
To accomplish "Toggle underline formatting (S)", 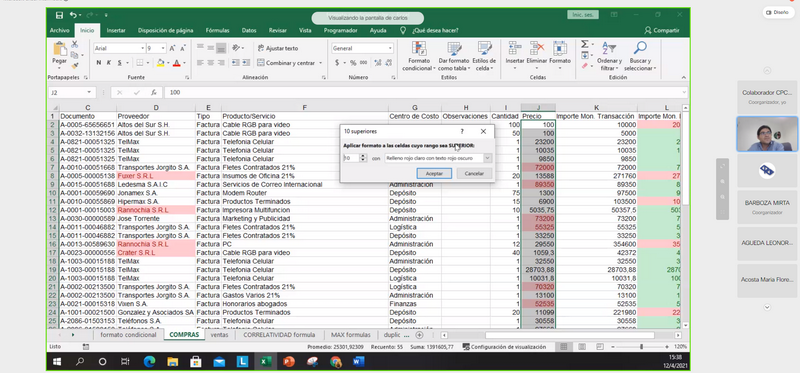I will pos(119,63).
